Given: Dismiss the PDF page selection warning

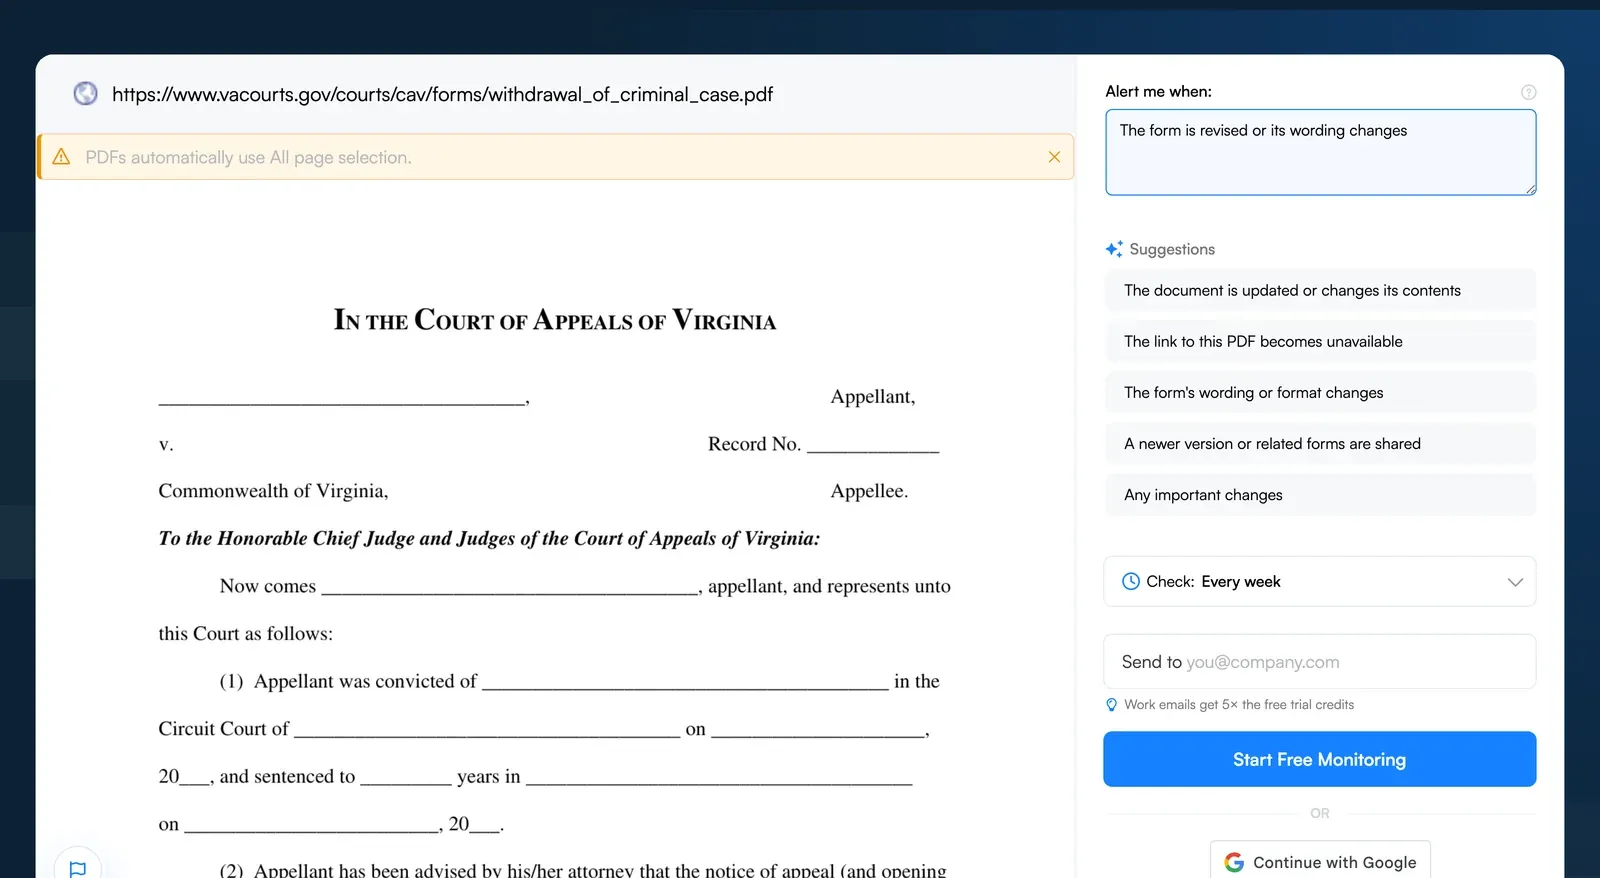Looking at the screenshot, I should coord(1054,157).
